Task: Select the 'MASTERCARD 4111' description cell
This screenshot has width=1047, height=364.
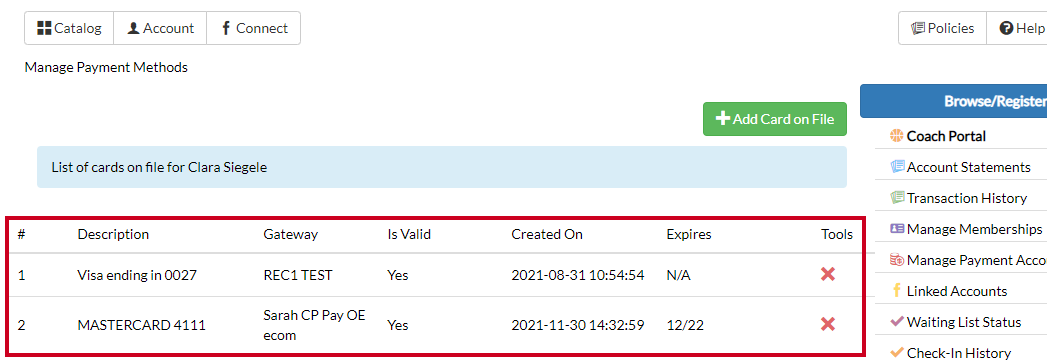Action: [142, 325]
